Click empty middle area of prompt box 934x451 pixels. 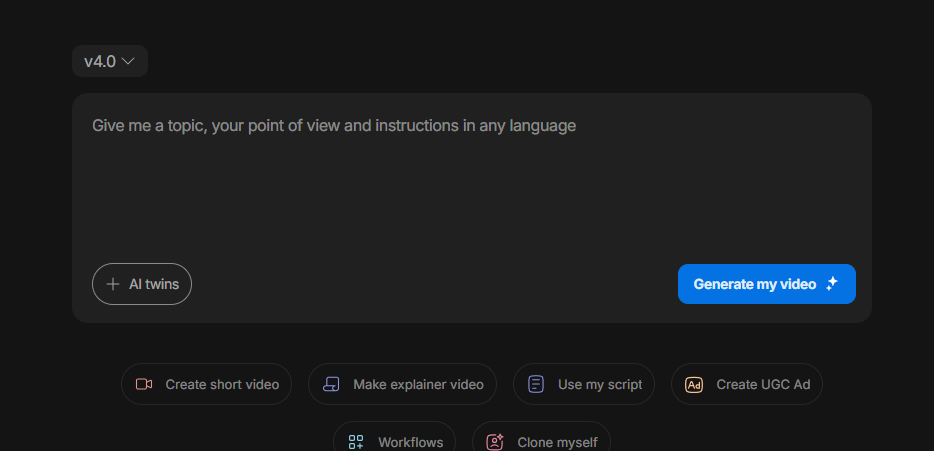[x=471, y=195]
